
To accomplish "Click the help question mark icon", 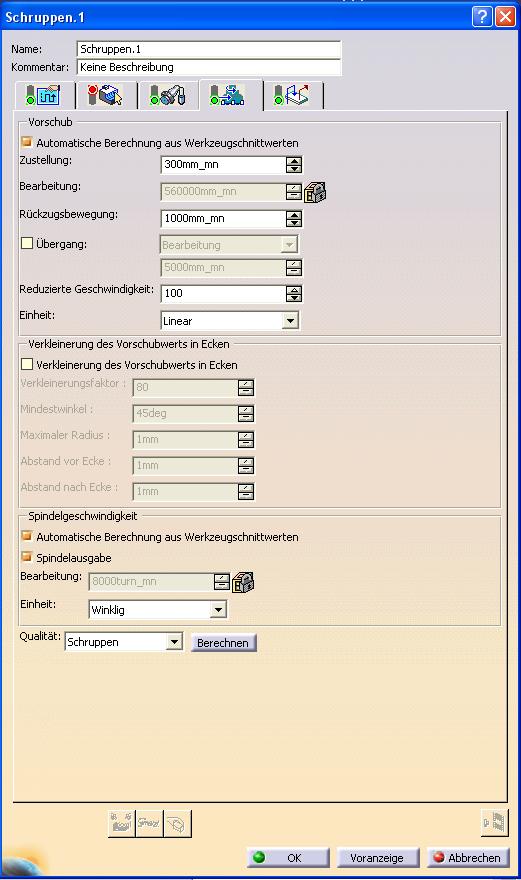I will coord(482,17).
